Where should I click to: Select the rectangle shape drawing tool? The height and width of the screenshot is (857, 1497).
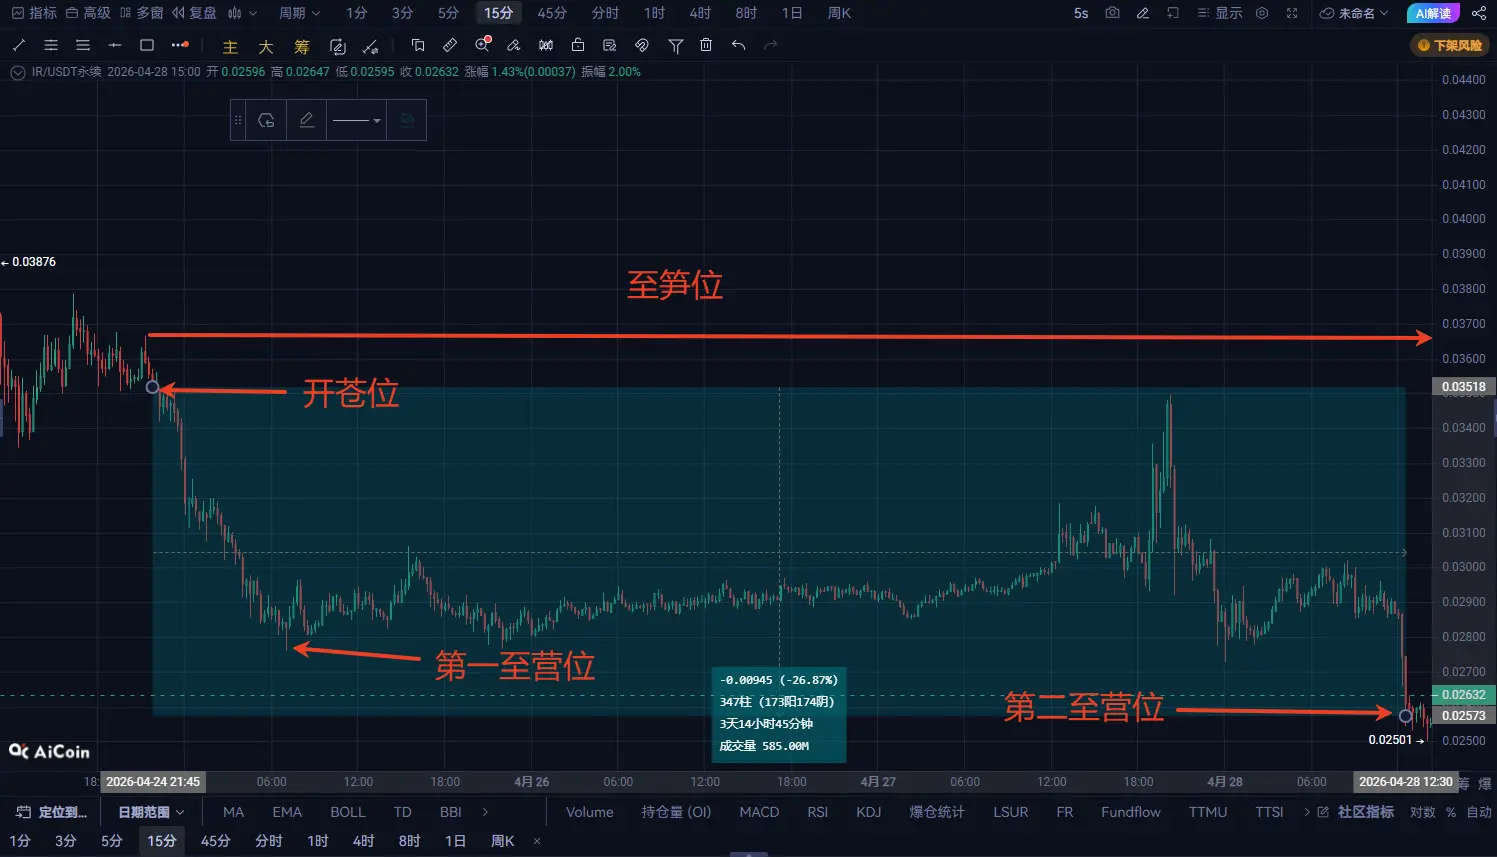click(x=147, y=45)
